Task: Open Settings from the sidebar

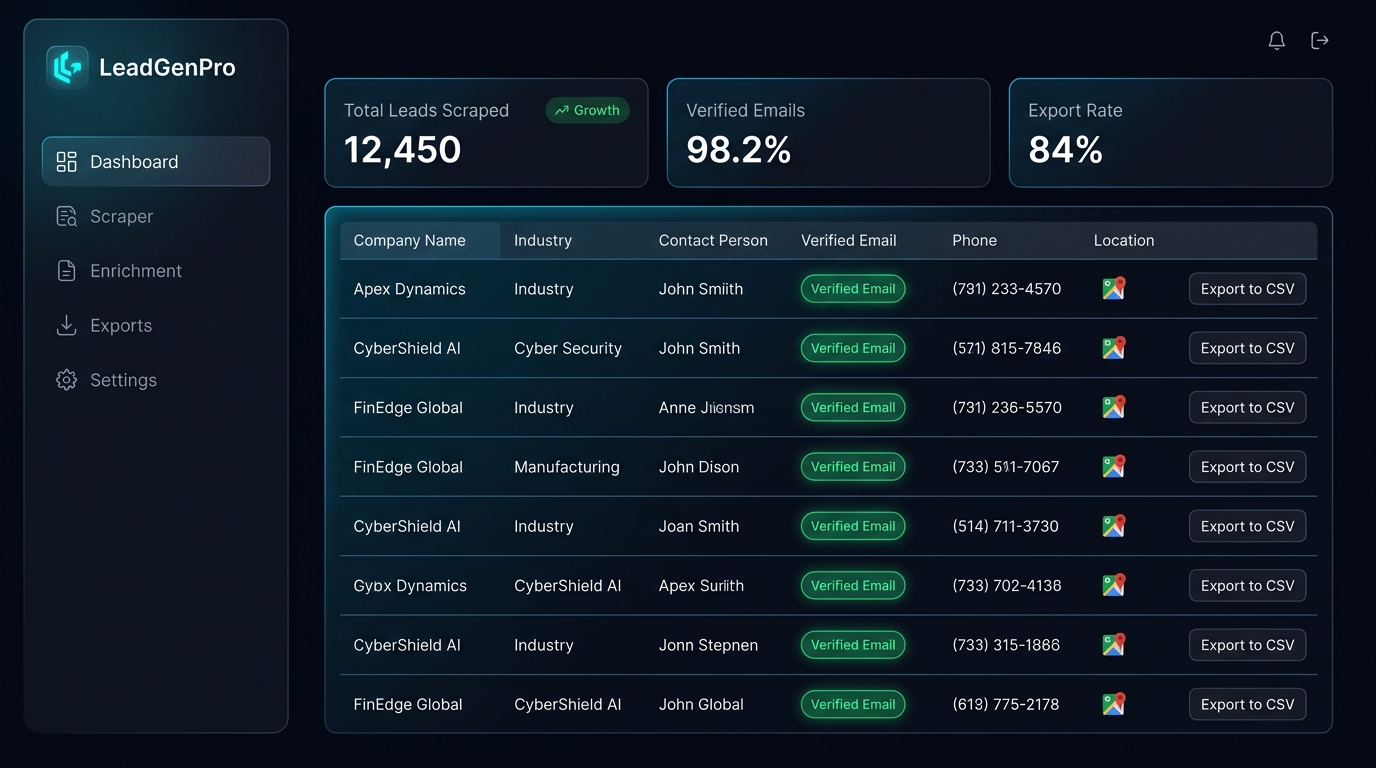Action: pyautogui.click(x=156, y=380)
